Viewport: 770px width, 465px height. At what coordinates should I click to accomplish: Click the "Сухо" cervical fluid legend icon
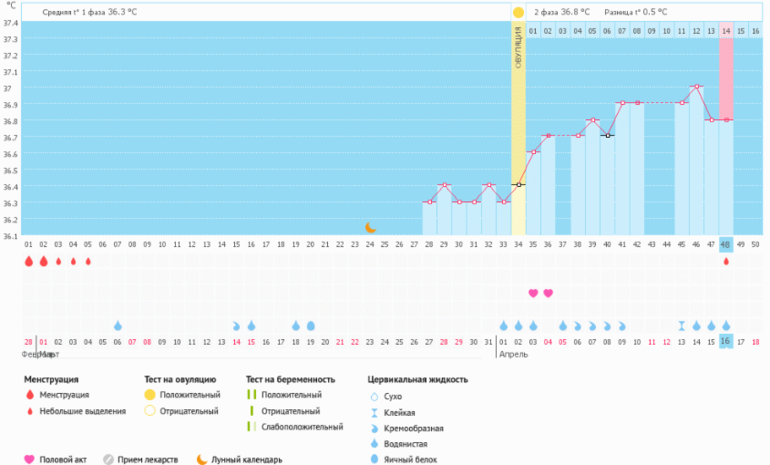(x=374, y=396)
